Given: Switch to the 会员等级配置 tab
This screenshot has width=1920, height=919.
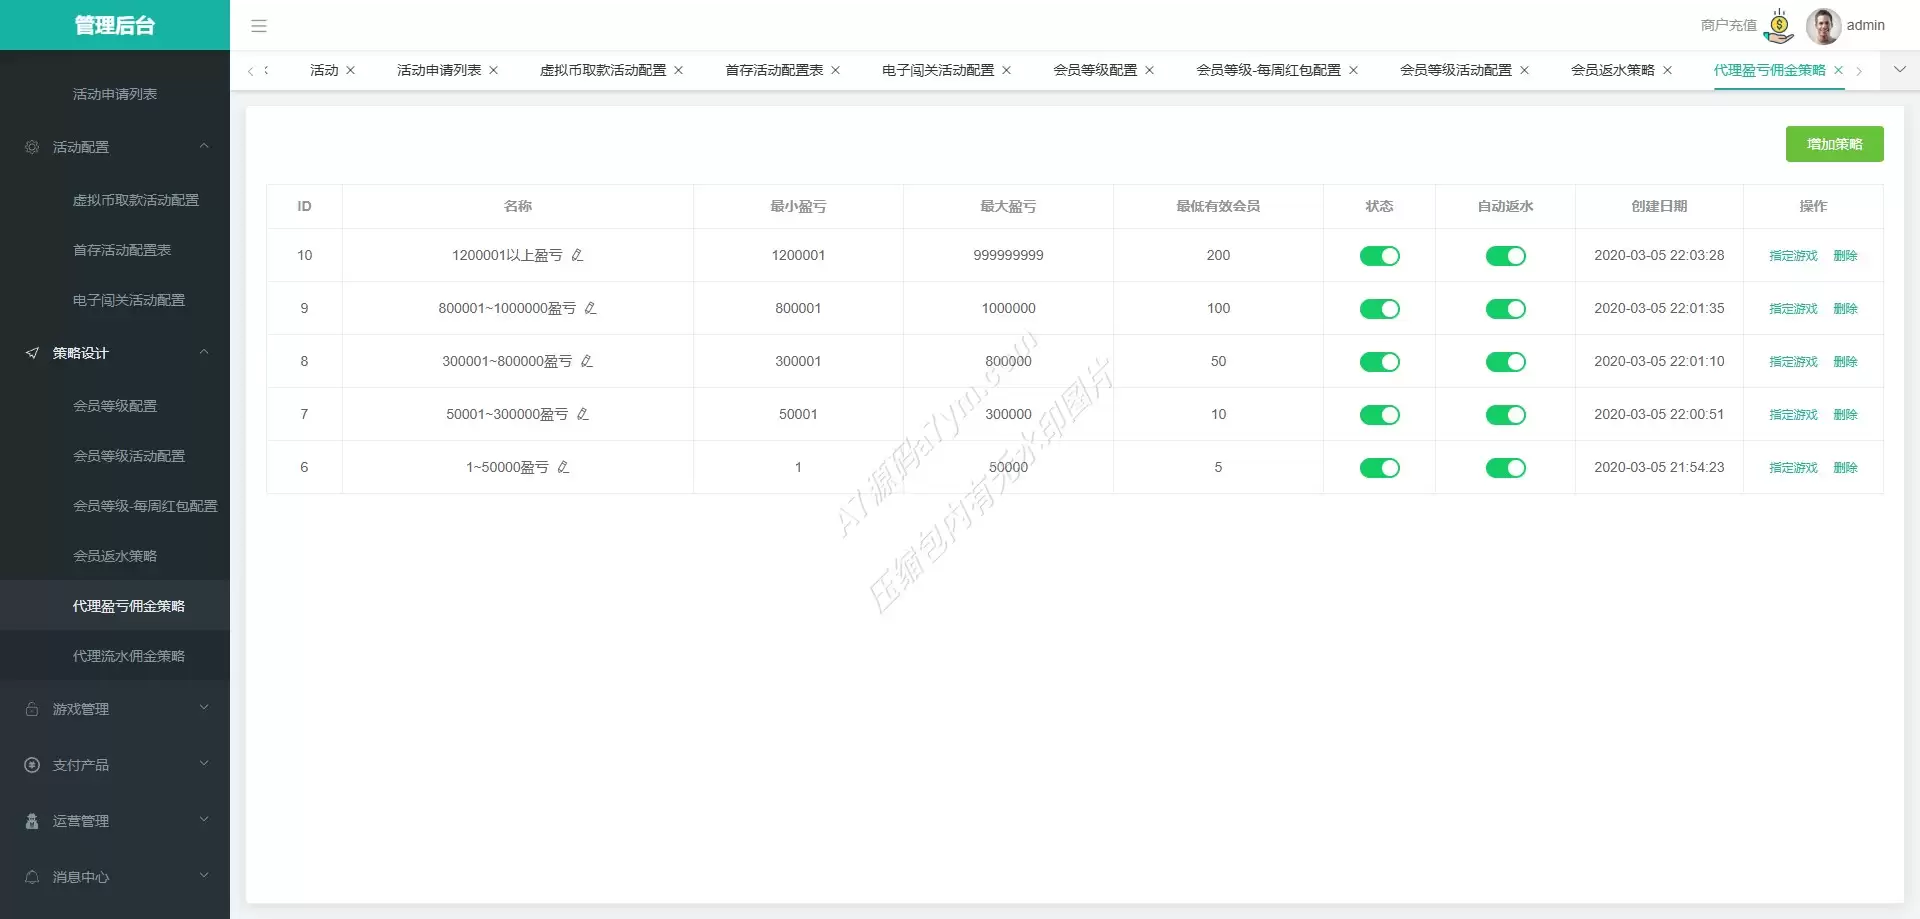Looking at the screenshot, I should pyautogui.click(x=1094, y=71).
